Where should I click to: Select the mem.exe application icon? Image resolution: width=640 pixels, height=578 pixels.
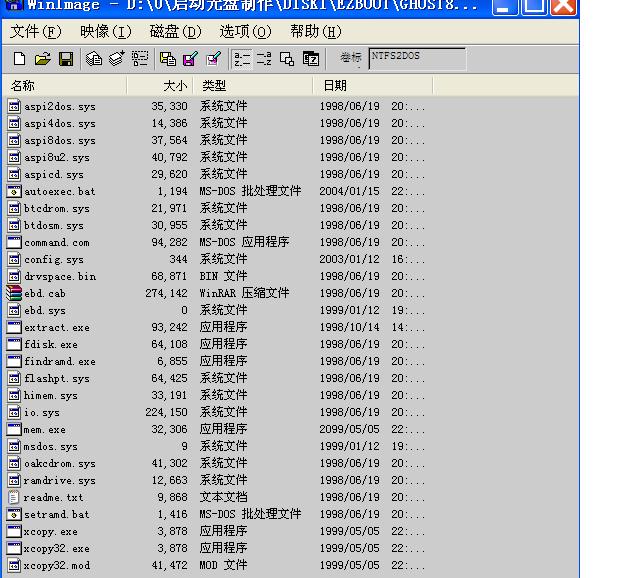point(14,429)
